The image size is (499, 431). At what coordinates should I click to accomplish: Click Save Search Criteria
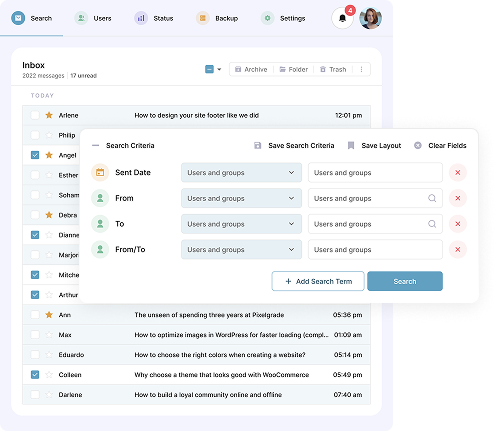click(294, 146)
